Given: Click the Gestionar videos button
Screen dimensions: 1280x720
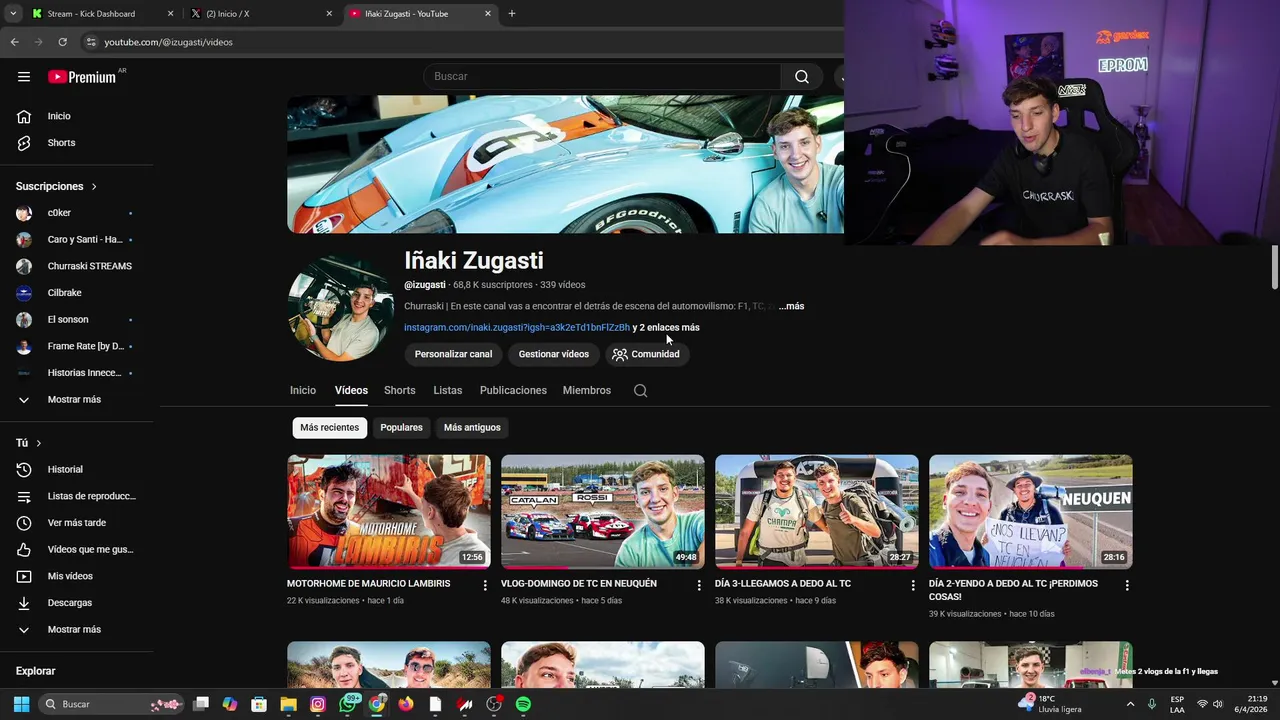Looking at the screenshot, I should click(553, 354).
